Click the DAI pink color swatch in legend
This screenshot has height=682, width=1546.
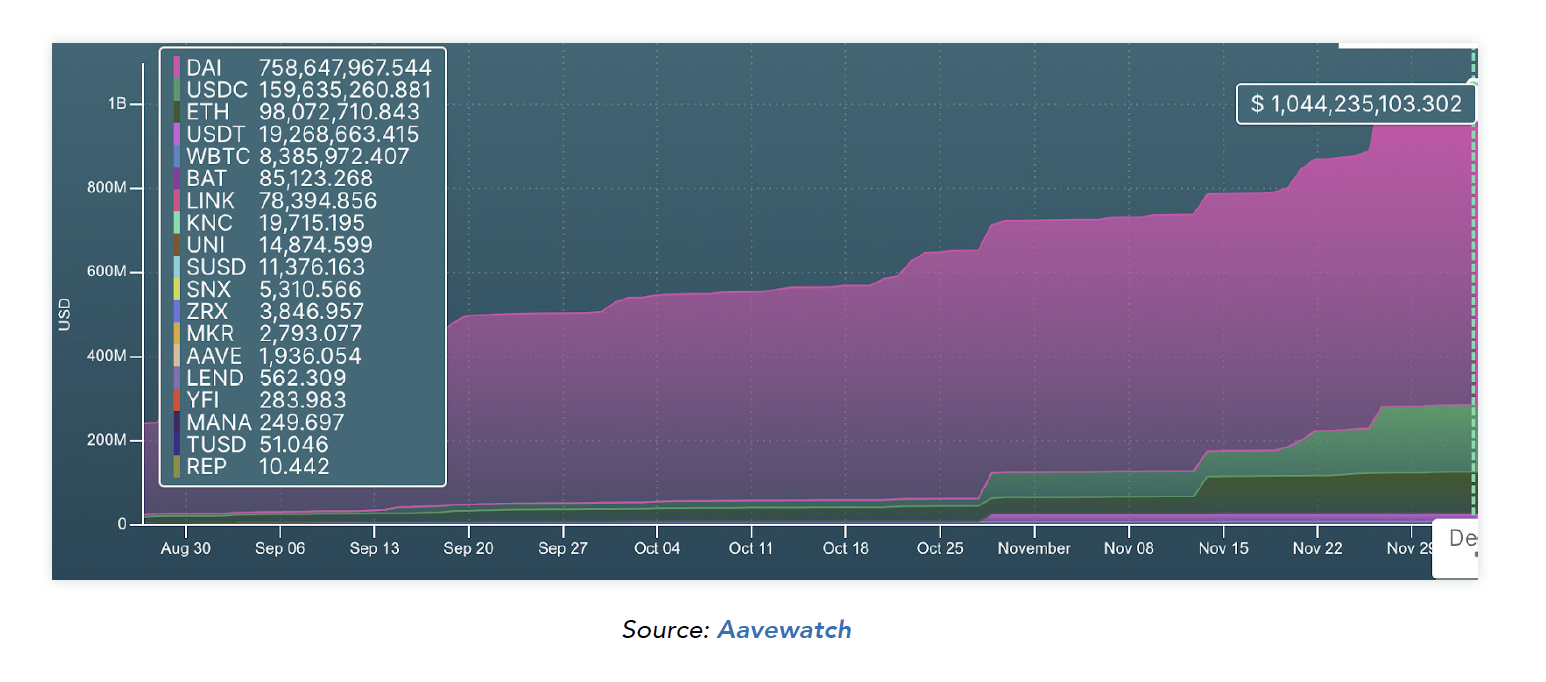coord(177,68)
